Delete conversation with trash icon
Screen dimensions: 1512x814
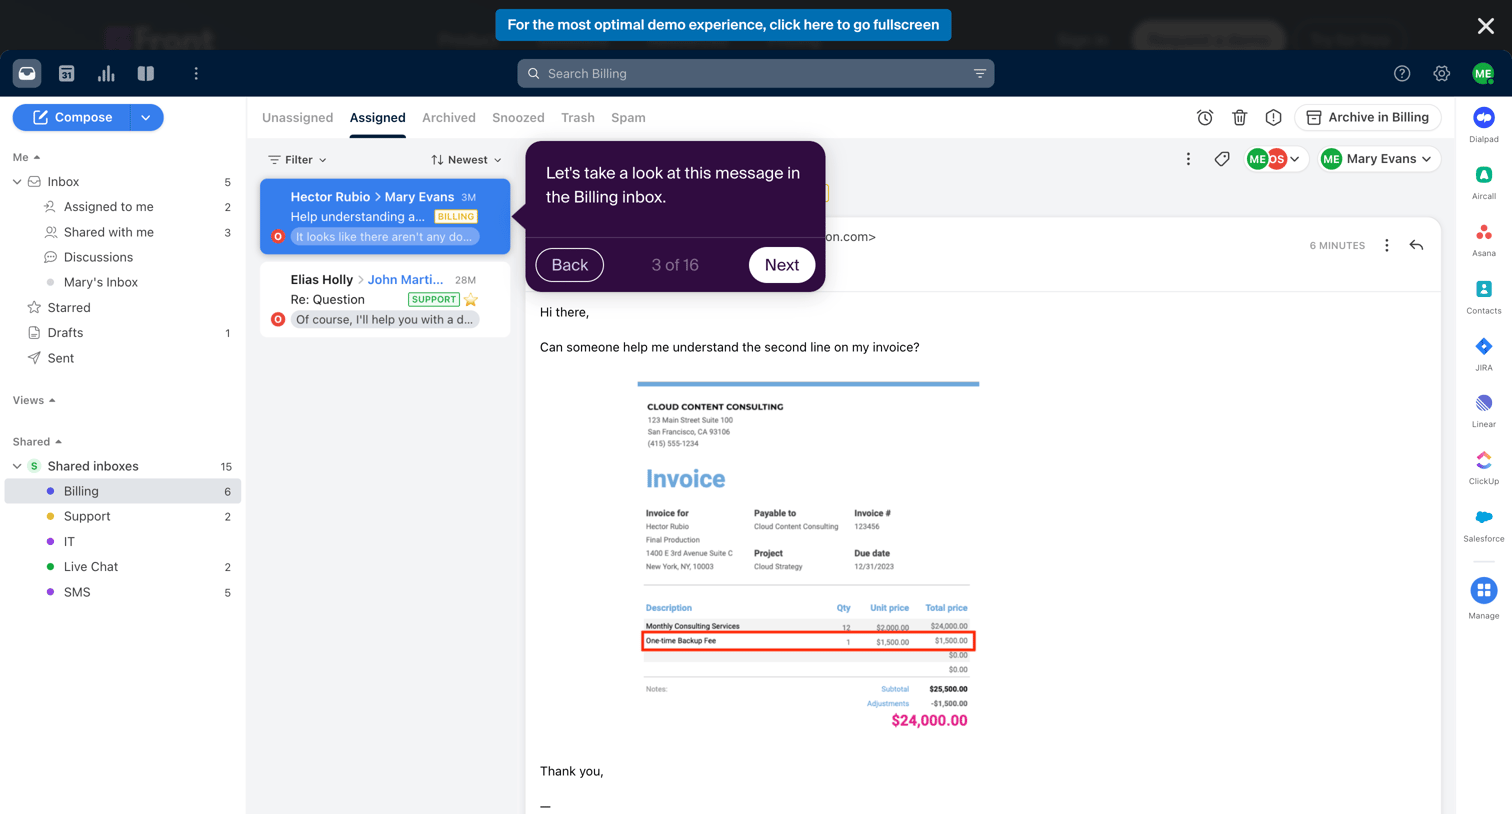tap(1239, 117)
